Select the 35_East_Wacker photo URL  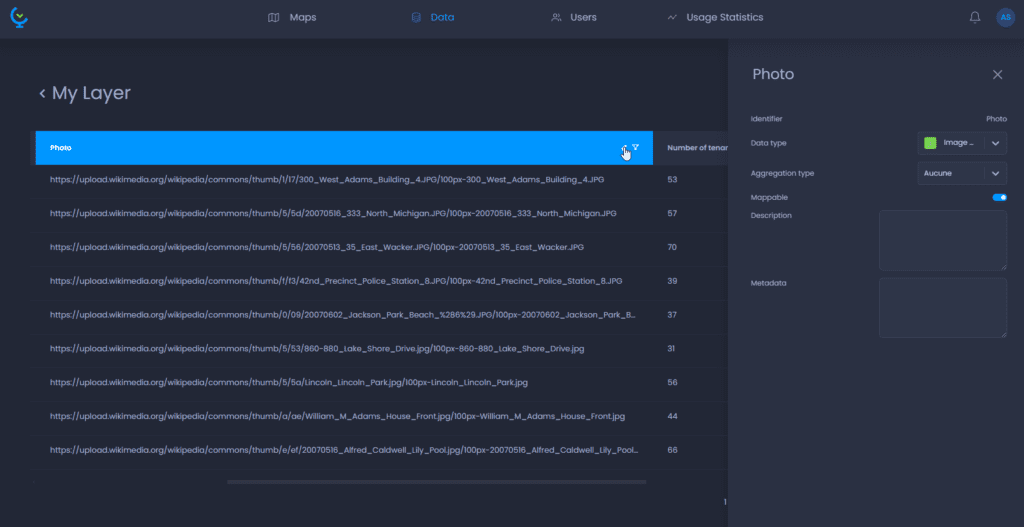click(317, 248)
